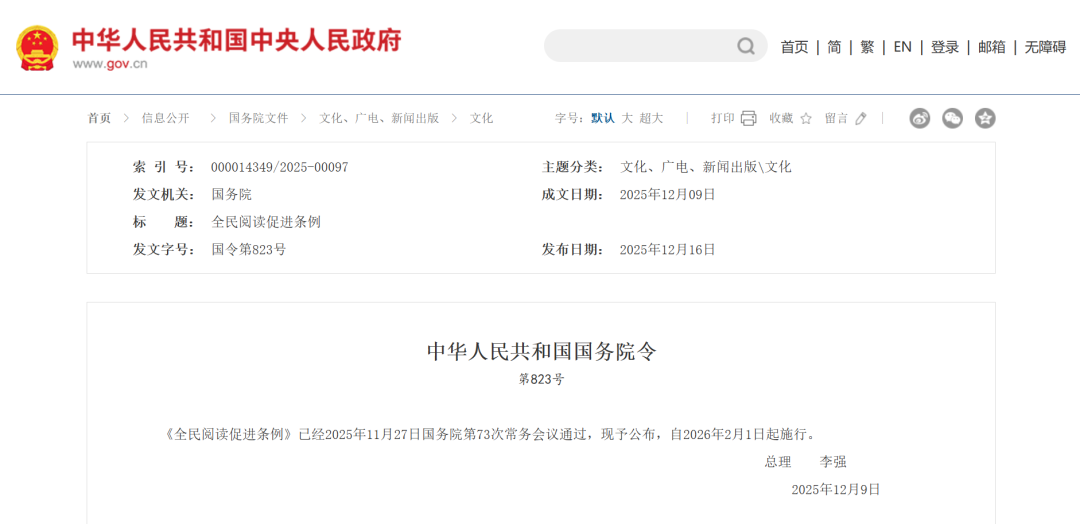Go to 国务院文件 breadcrumb
Viewport: 1080px width, 524px height.
pos(258,118)
